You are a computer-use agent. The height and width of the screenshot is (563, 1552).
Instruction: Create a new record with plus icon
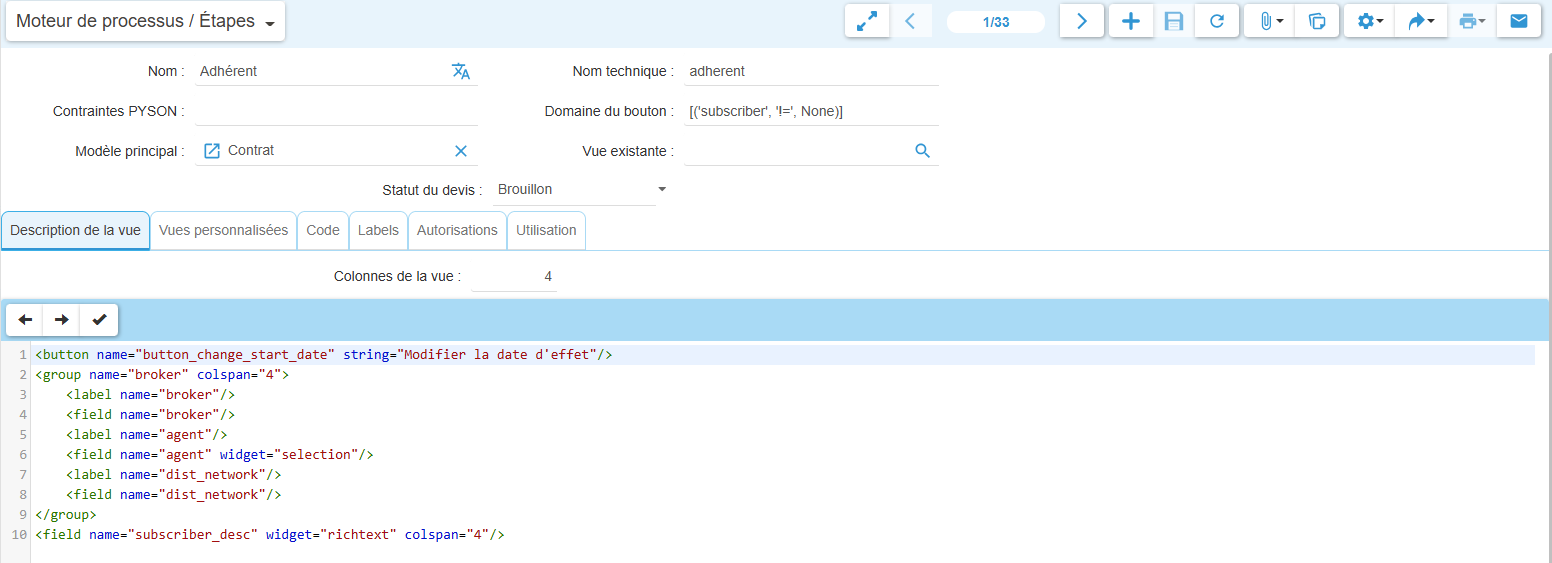pos(1131,21)
